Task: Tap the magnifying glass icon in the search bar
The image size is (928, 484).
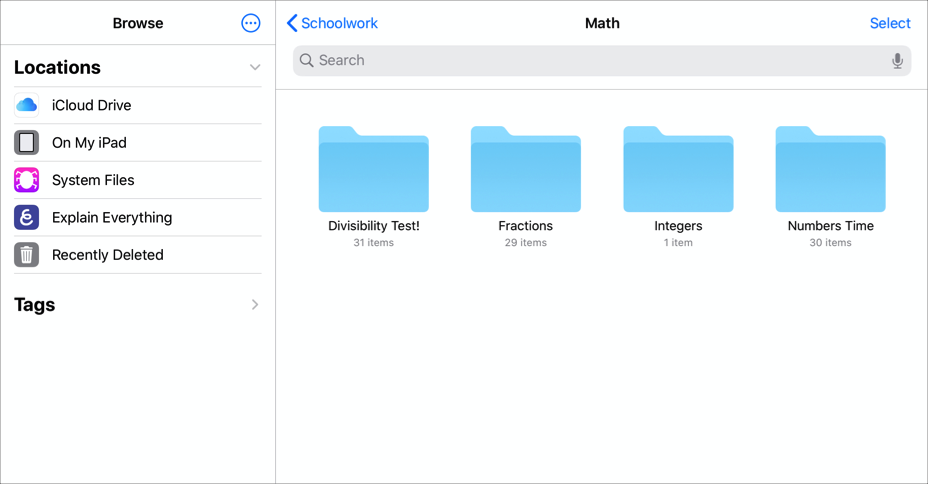Action: coord(306,60)
